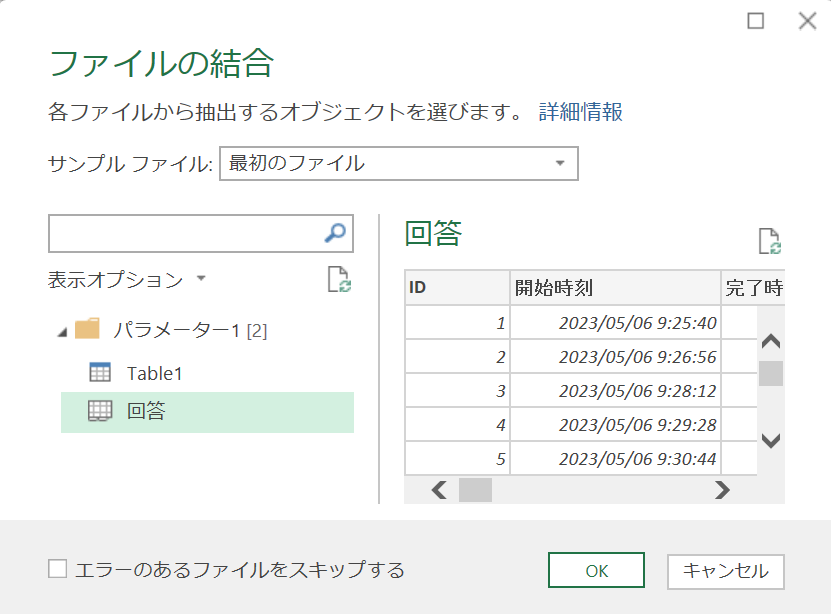
Task: Click refresh icon beside 表示オプション
Action: tap(339, 279)
